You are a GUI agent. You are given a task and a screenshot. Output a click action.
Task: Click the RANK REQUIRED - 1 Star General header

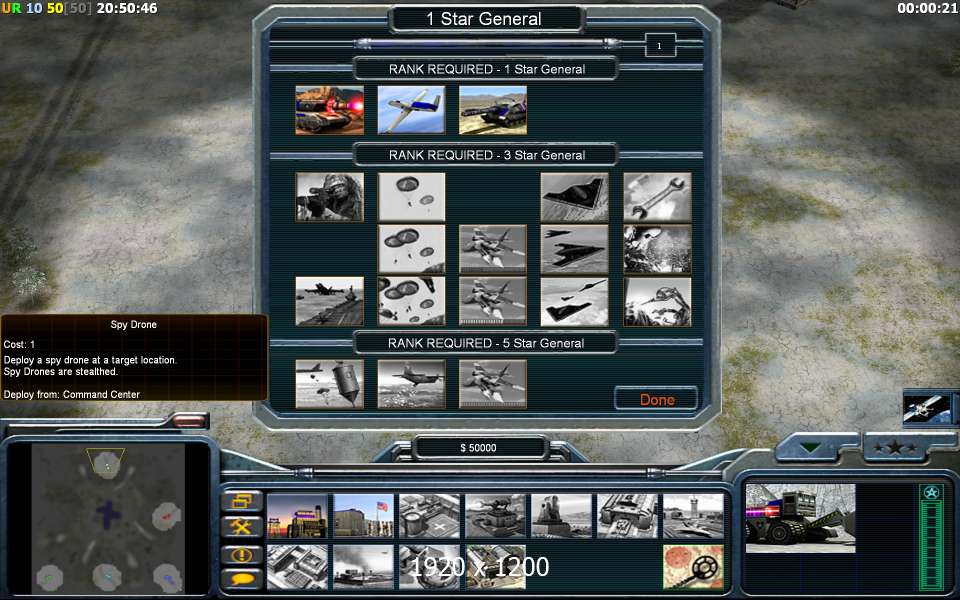487,69
